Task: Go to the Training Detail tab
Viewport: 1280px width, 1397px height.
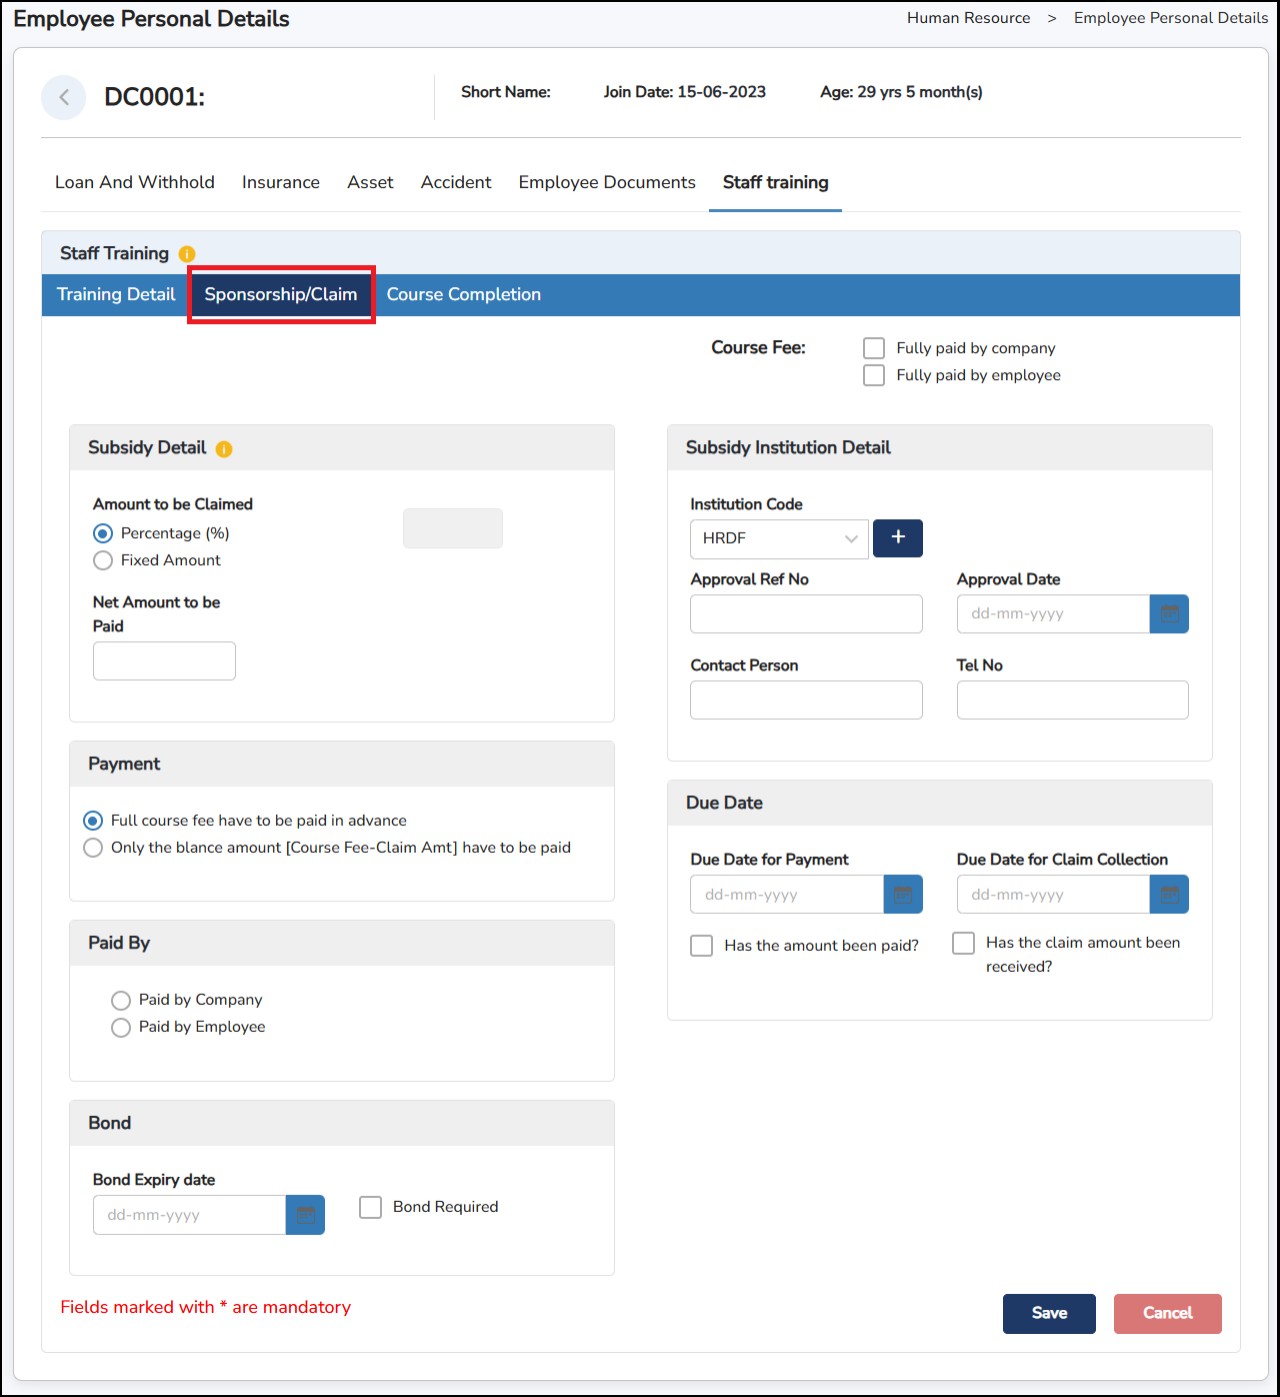Action: [116, 295]
